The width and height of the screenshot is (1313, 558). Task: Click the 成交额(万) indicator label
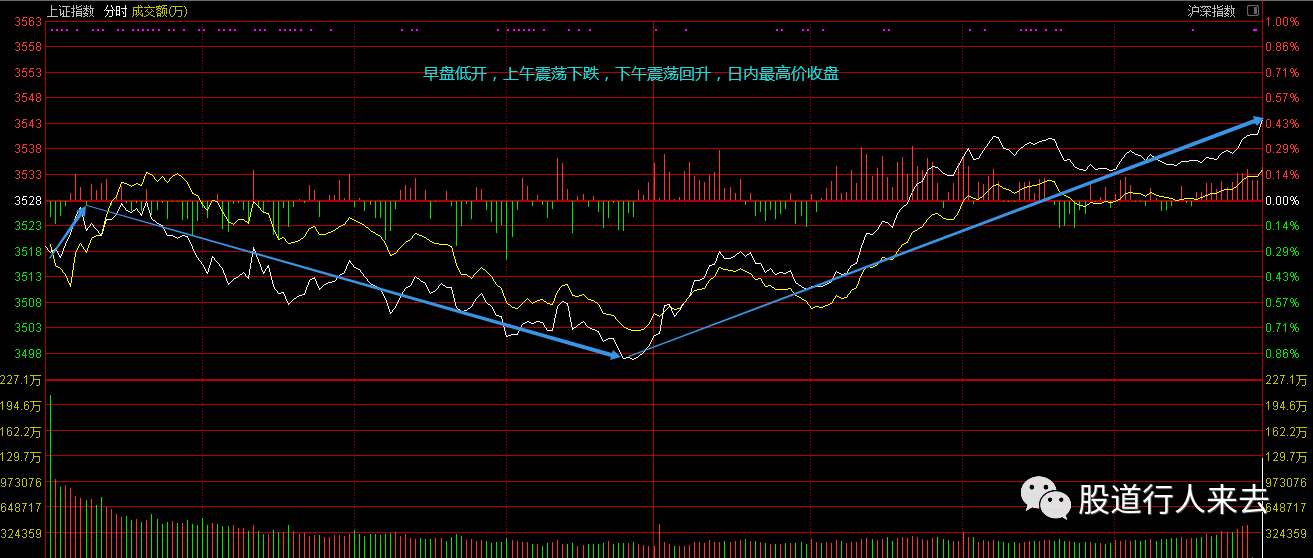[x=159, y=12]
